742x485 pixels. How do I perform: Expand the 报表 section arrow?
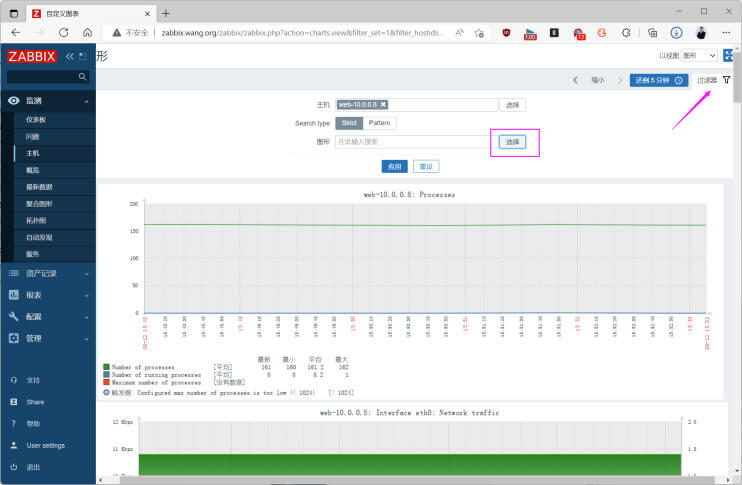(86, 296)
